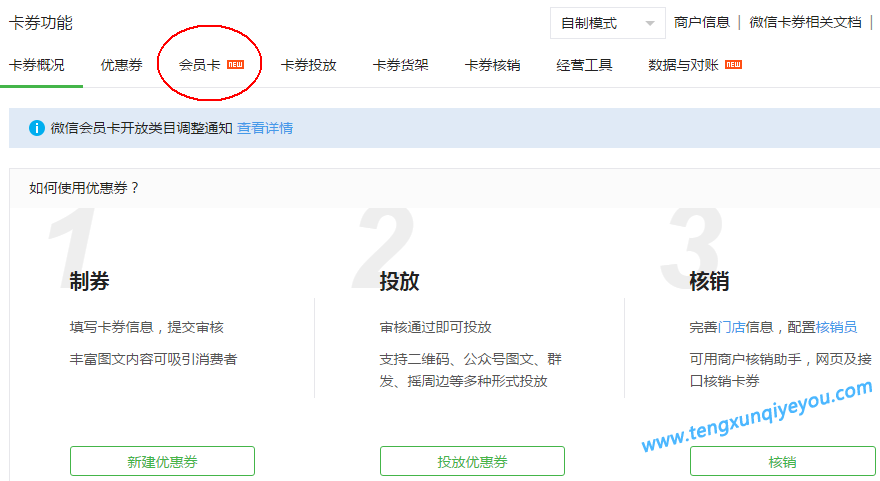Open the 数据与对账 tab
This screenshot has height=481, width=880.
pos(683,65)
